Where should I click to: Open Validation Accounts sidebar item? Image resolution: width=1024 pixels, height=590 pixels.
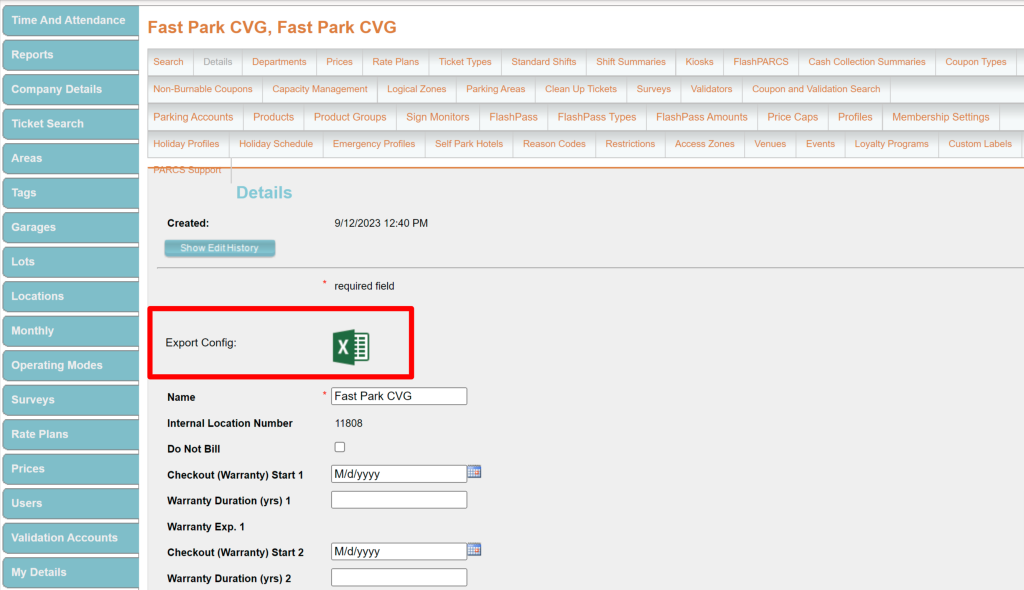(71, 538)
